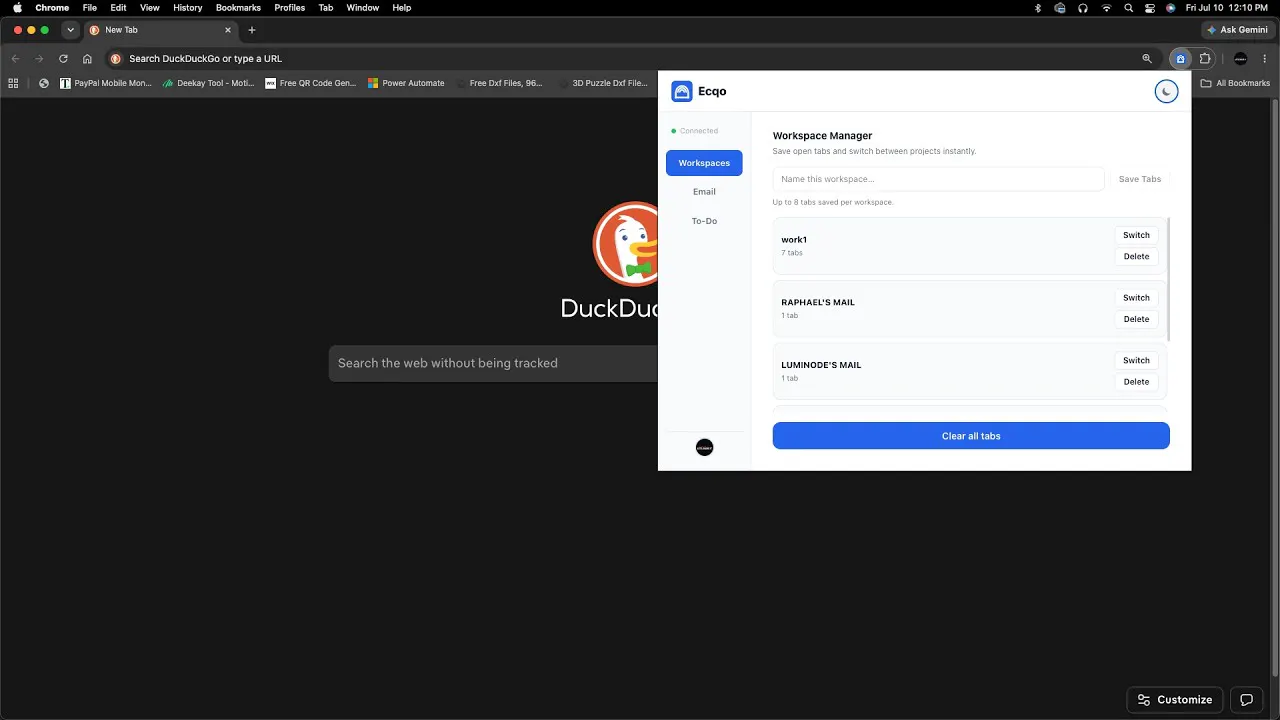
Task: Close the New Tab tab
Action: pyautogui.click(x=228, y=30)
